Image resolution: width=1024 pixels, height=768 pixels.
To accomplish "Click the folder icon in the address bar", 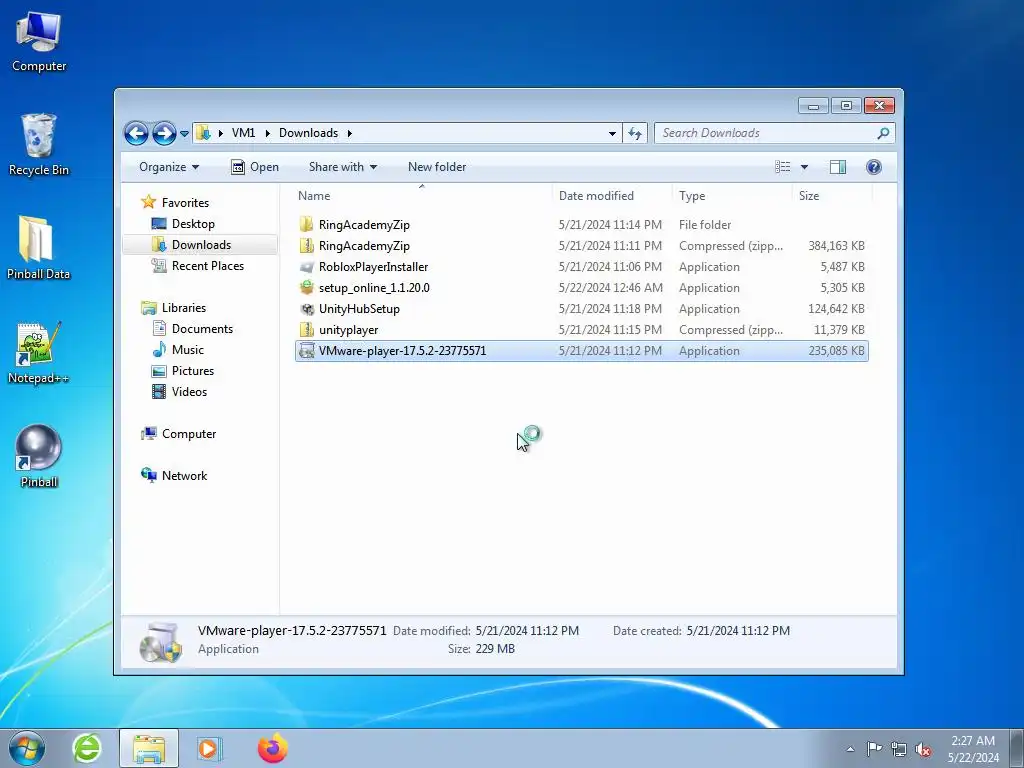I will 203,133.
